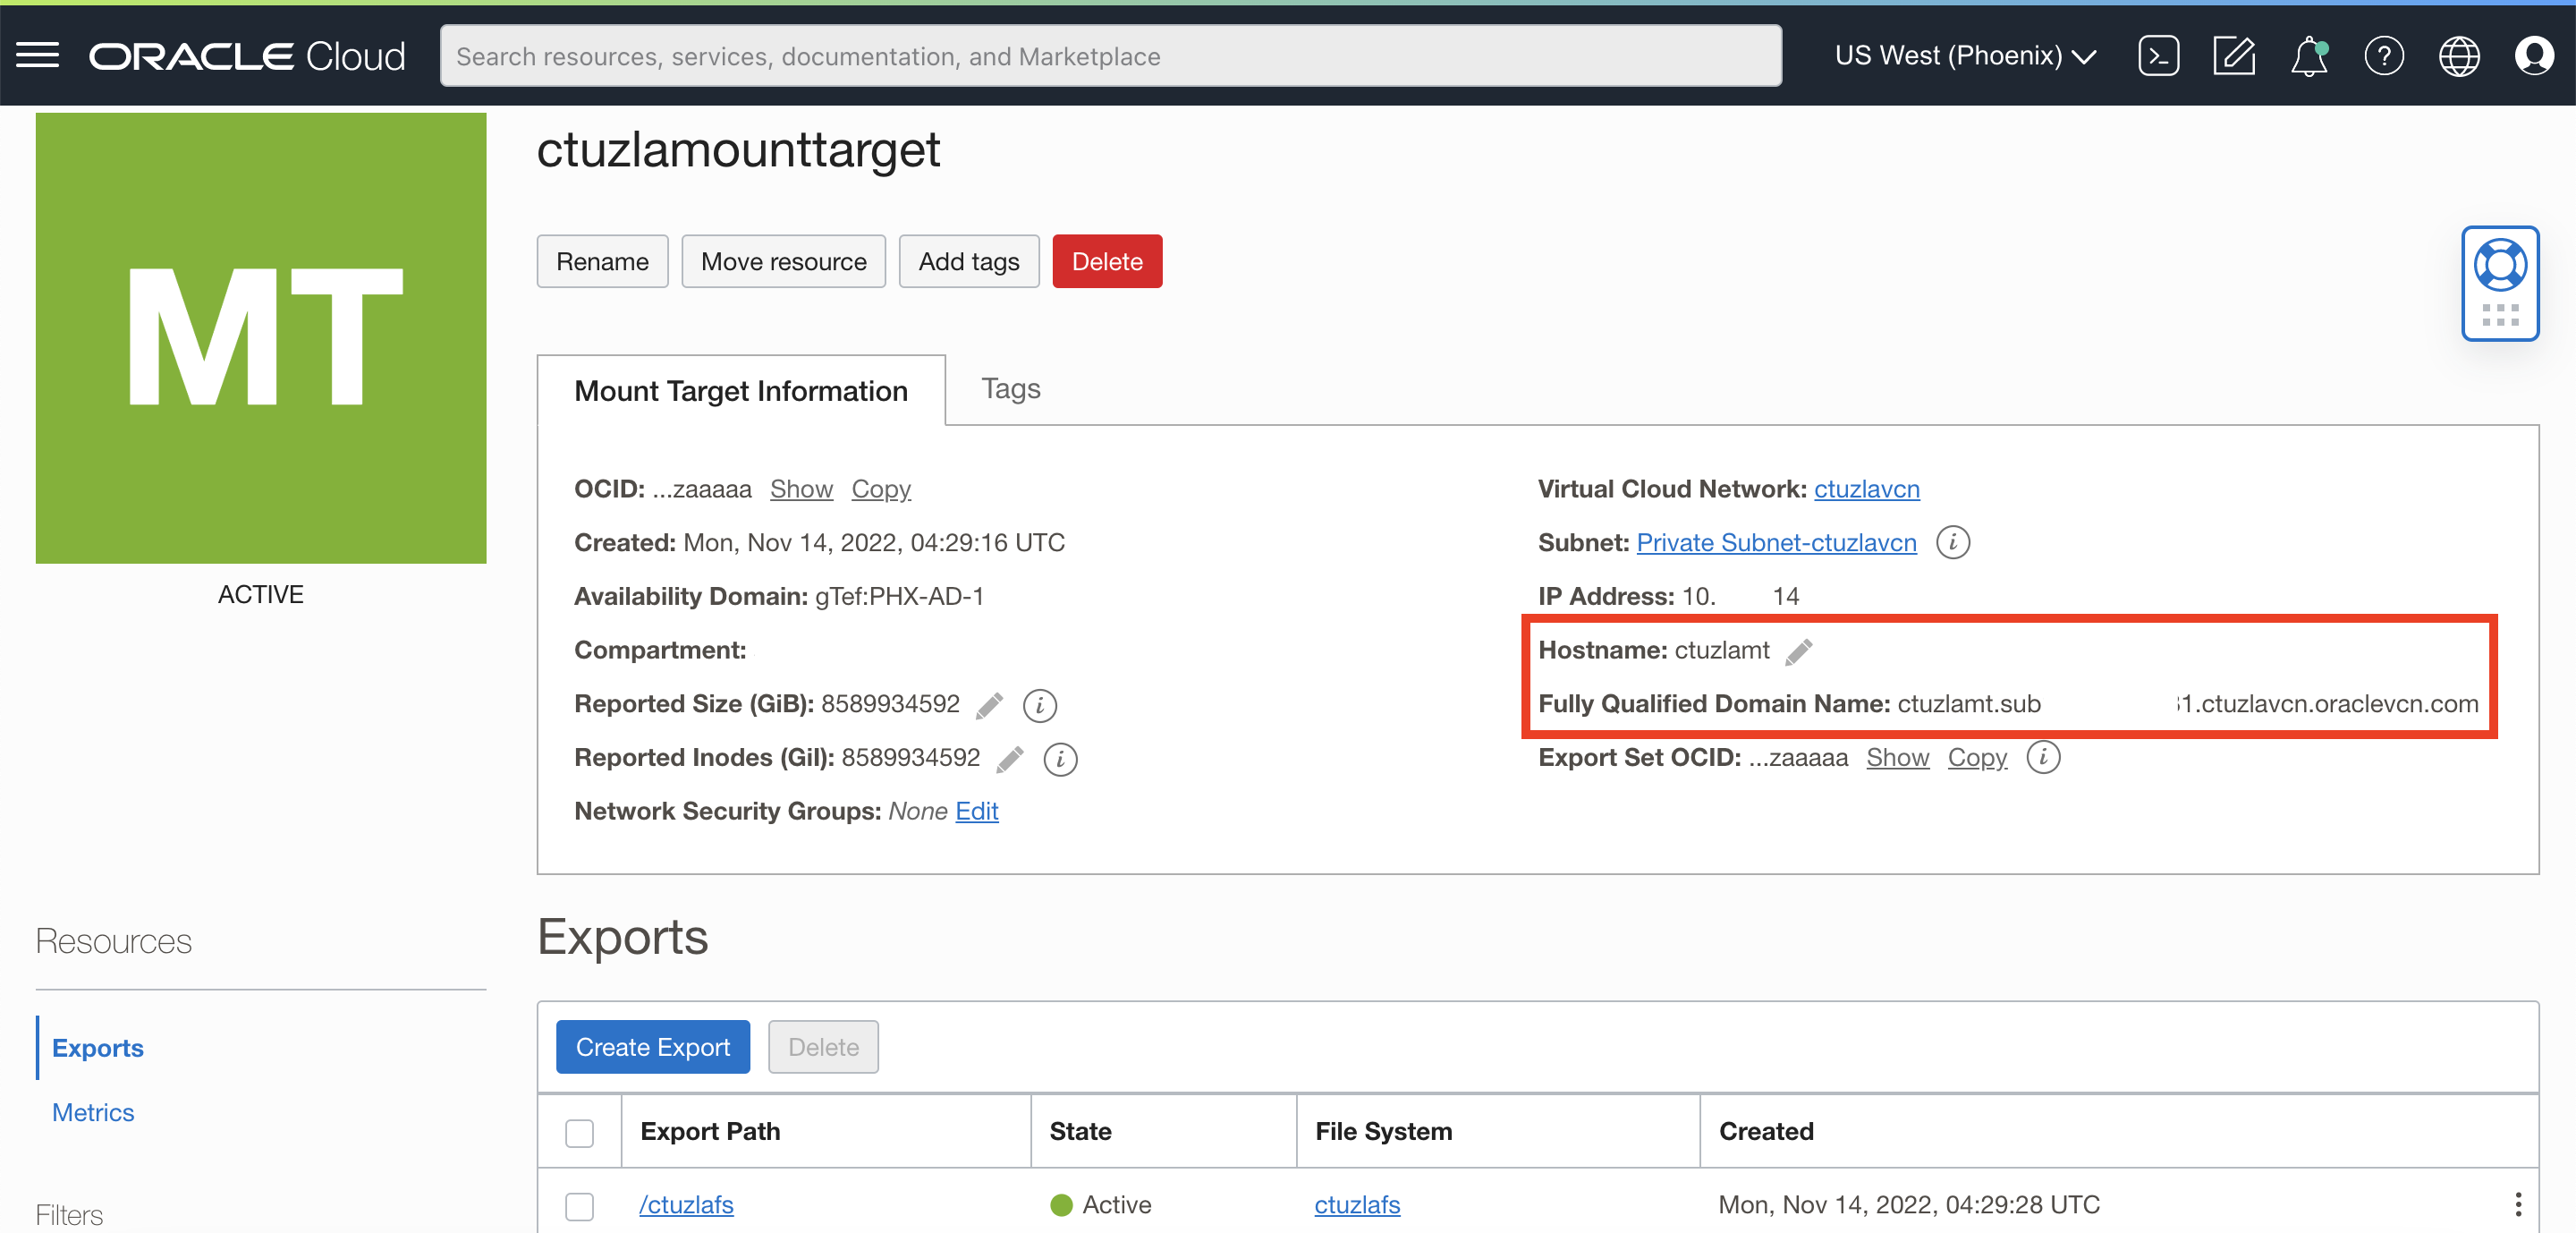Edit Reported Size with the pencil icon

click(989, 705)
